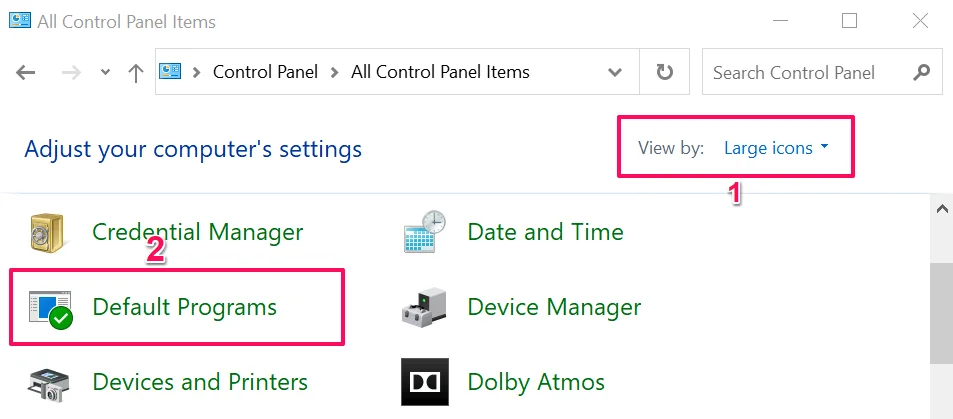Open the Date and Time link
This screenshot has width=953, height=419.
click(x=545, y=232)
